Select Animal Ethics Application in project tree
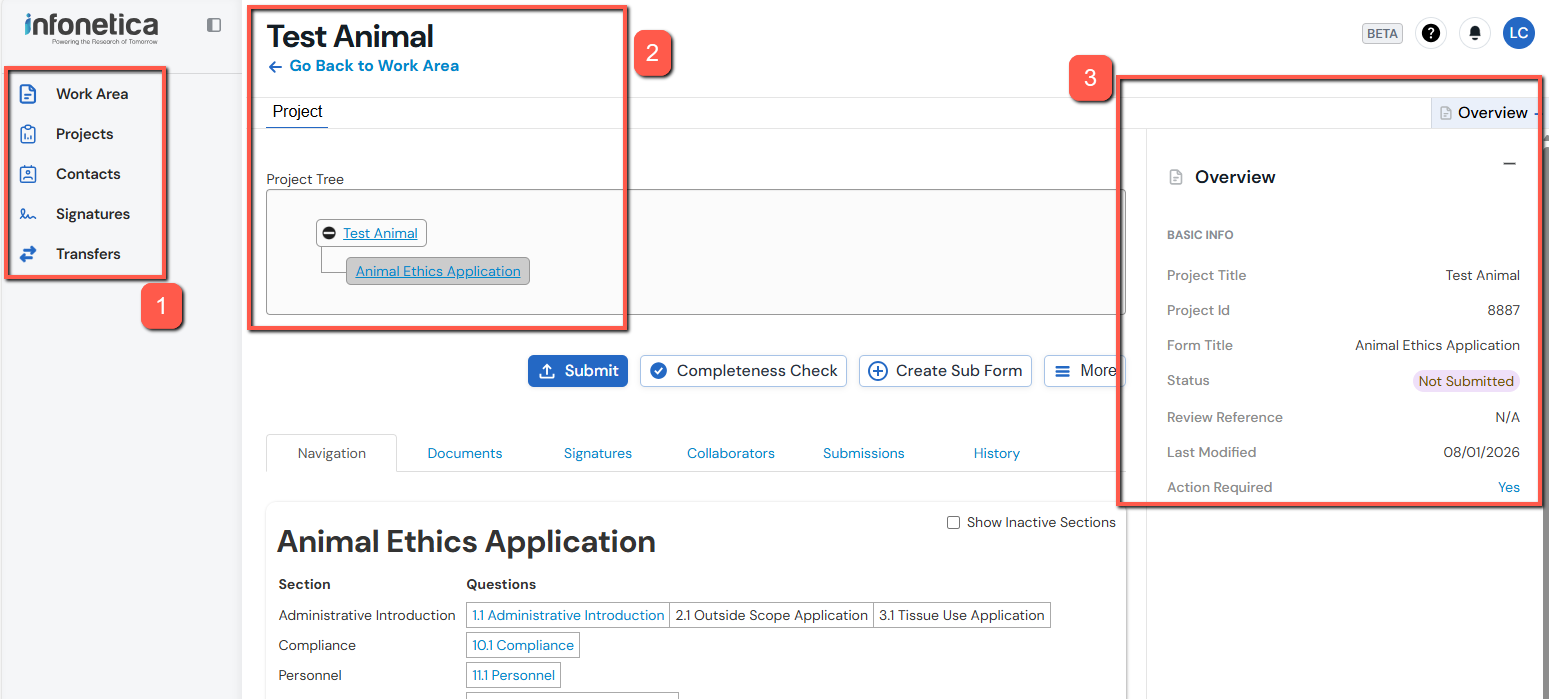Viewport: 1549px width, 699px height. (438, 271)
